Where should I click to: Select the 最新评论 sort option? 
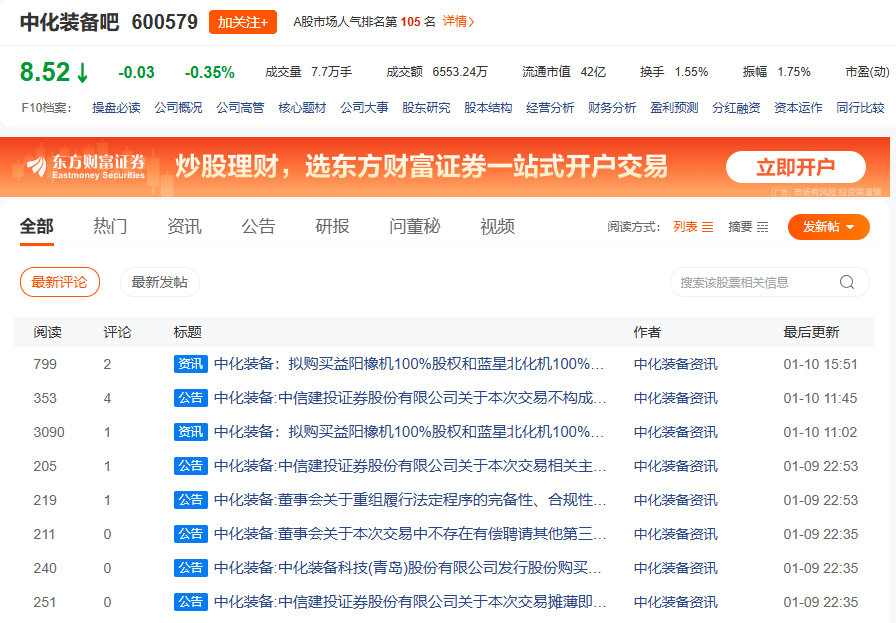60,282
